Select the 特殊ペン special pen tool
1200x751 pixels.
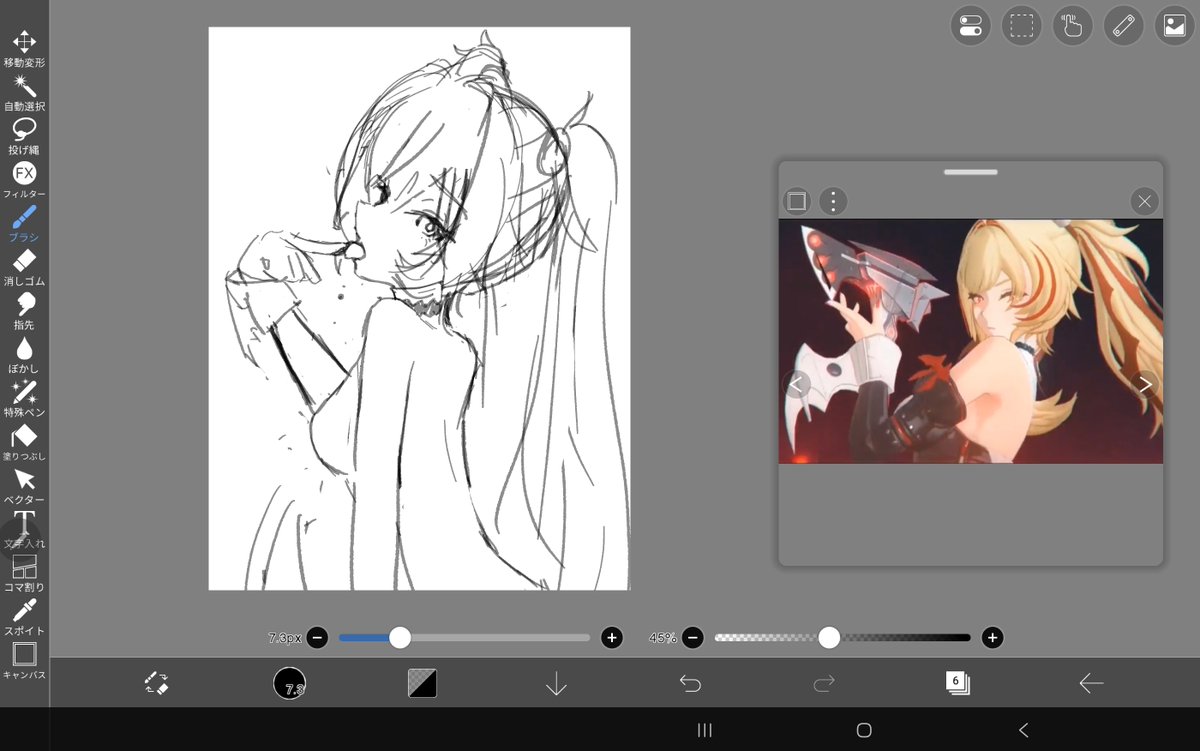[24, 398]
